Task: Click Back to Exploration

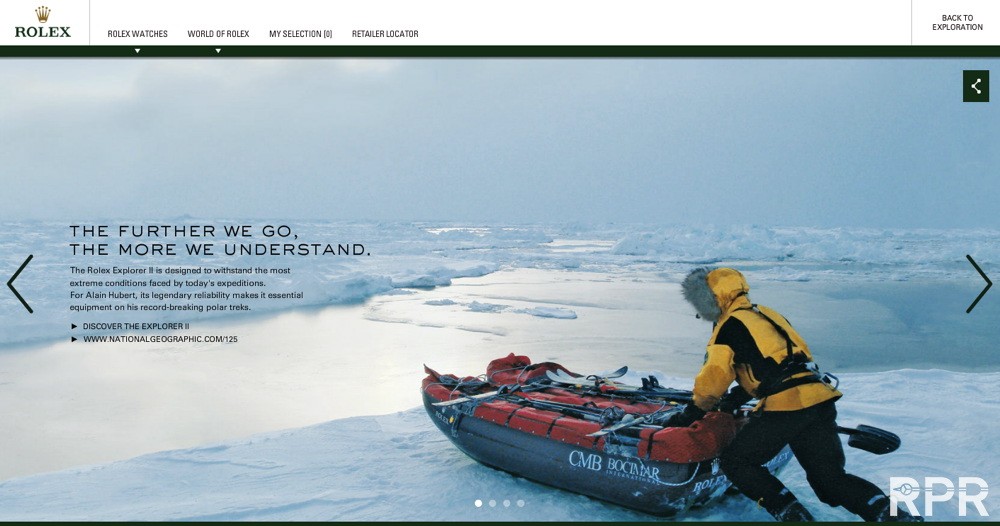Action: point(957,22)
